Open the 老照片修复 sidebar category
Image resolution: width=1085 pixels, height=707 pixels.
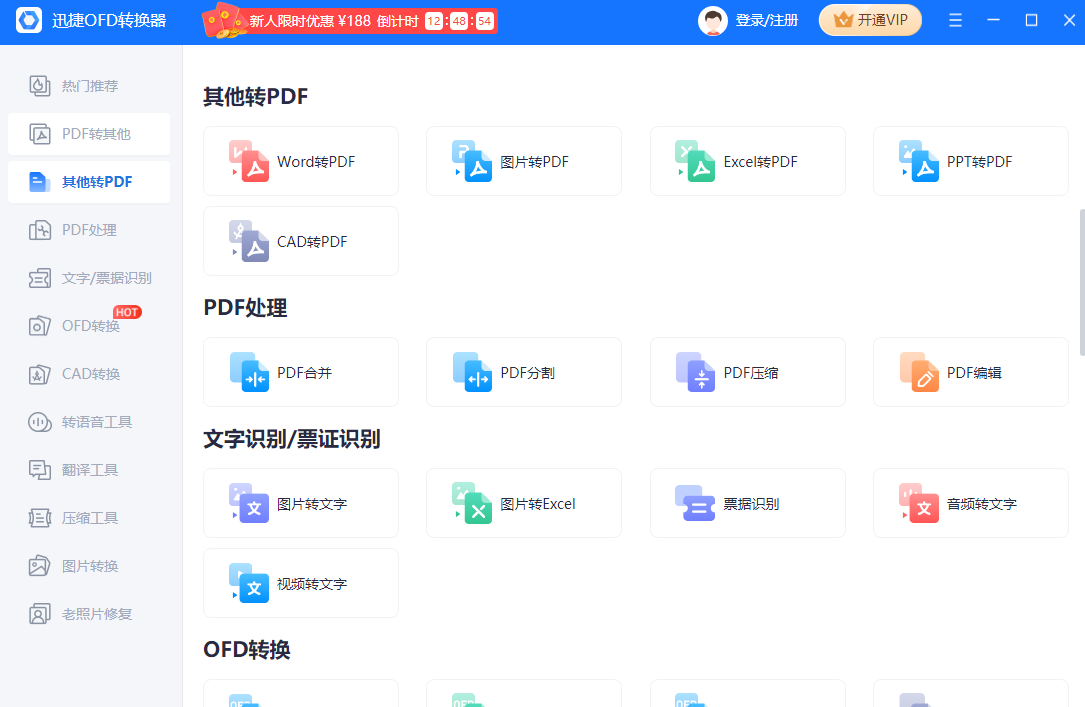pyautogui.click(x=88, y=613)
